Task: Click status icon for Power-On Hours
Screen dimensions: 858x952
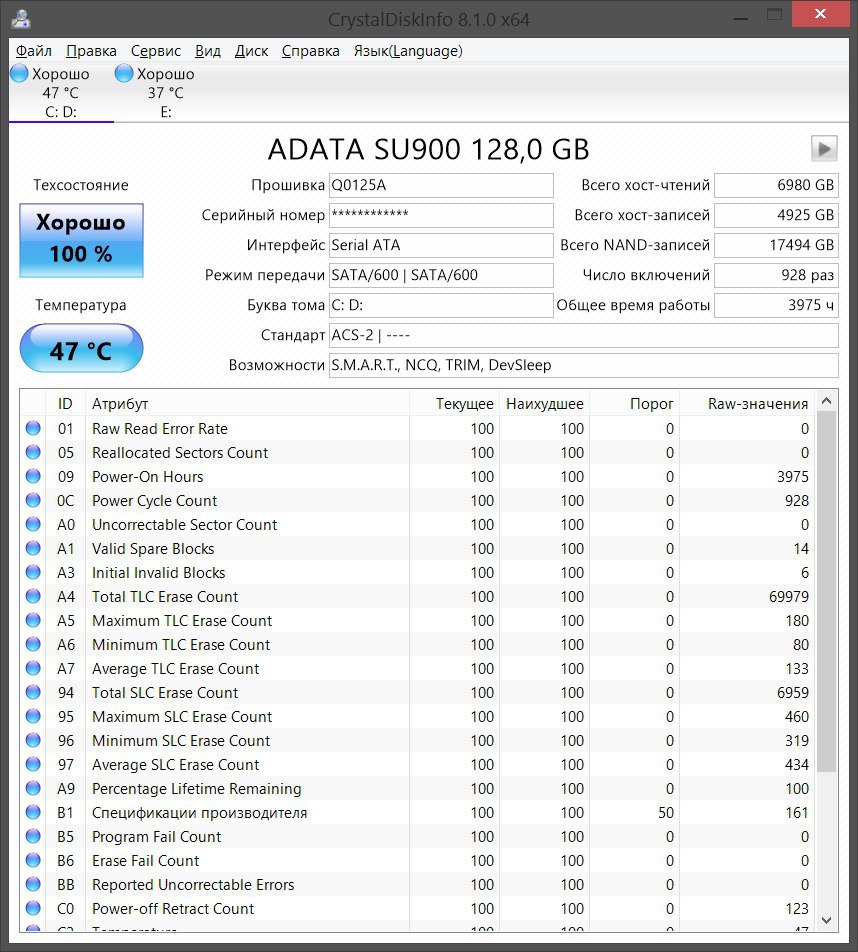Action: click(x=33, y=476)
